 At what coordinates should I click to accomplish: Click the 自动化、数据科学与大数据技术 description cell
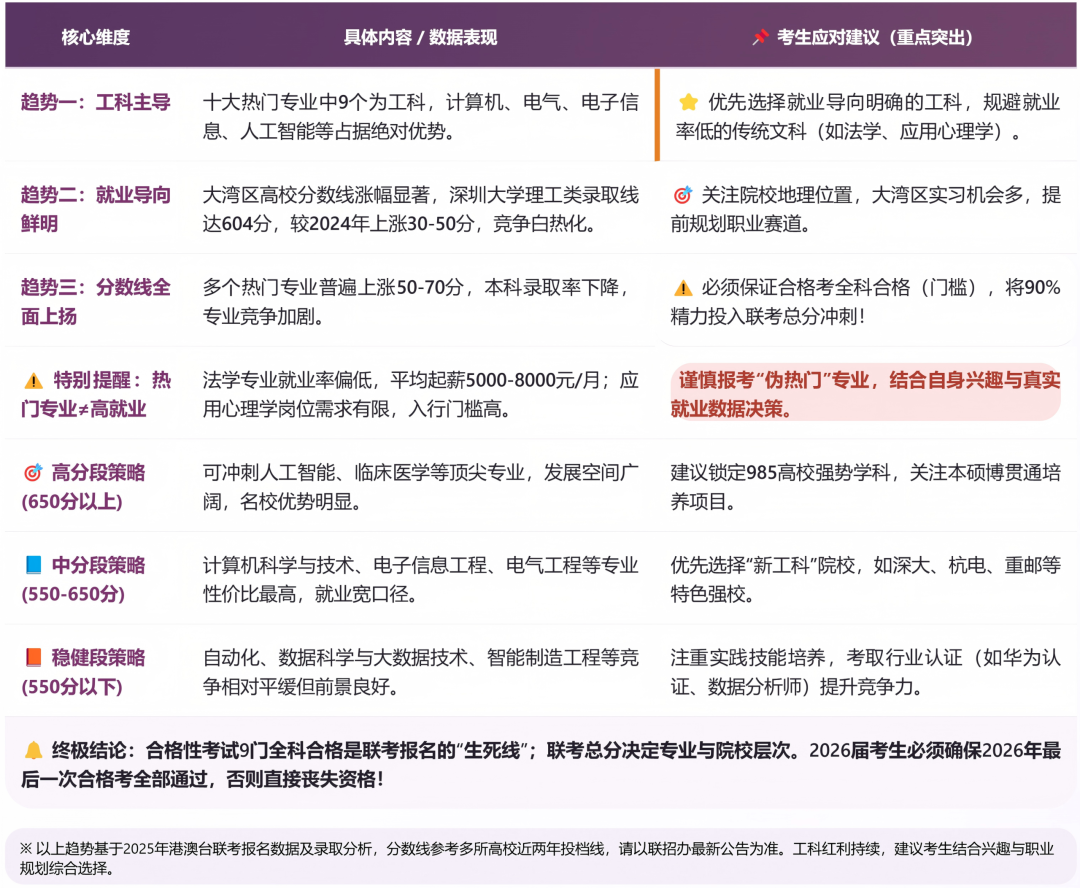click(420, 671)
